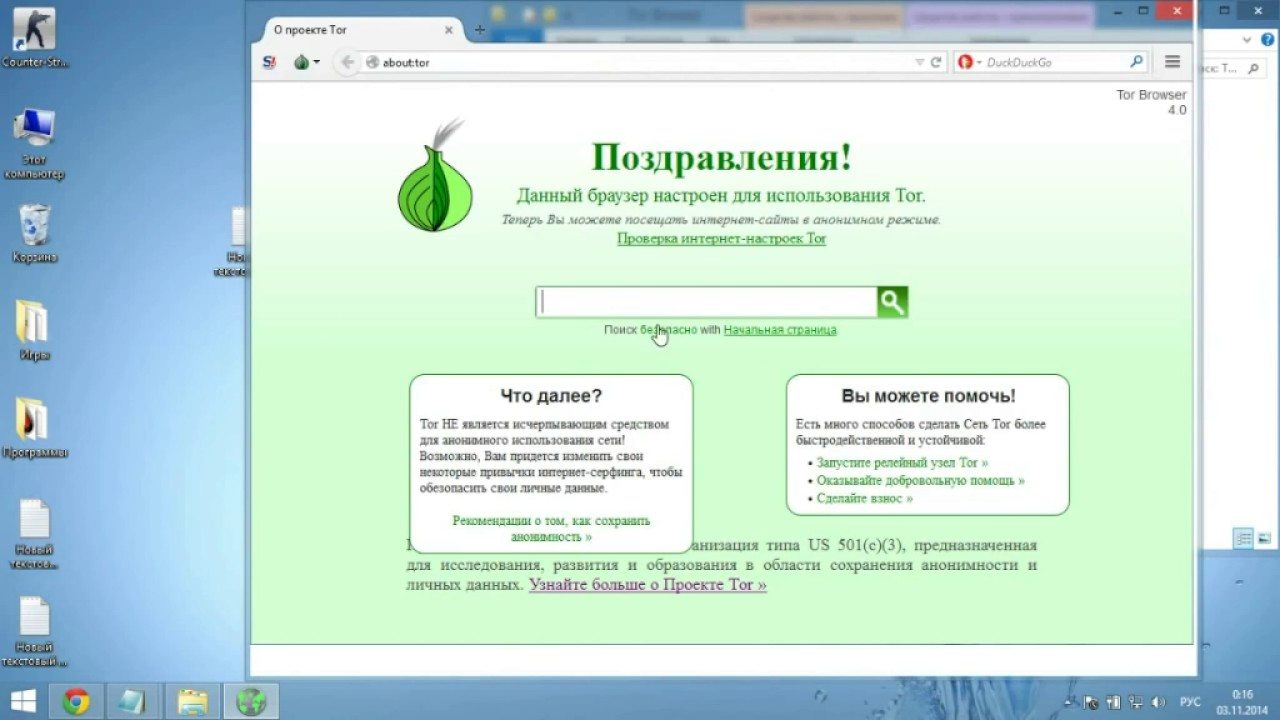The height and width of the screenshot is (720, 1280).
Task: Open the 'Оказывайте добровольную помощь' link
Action: click(920, 480)
